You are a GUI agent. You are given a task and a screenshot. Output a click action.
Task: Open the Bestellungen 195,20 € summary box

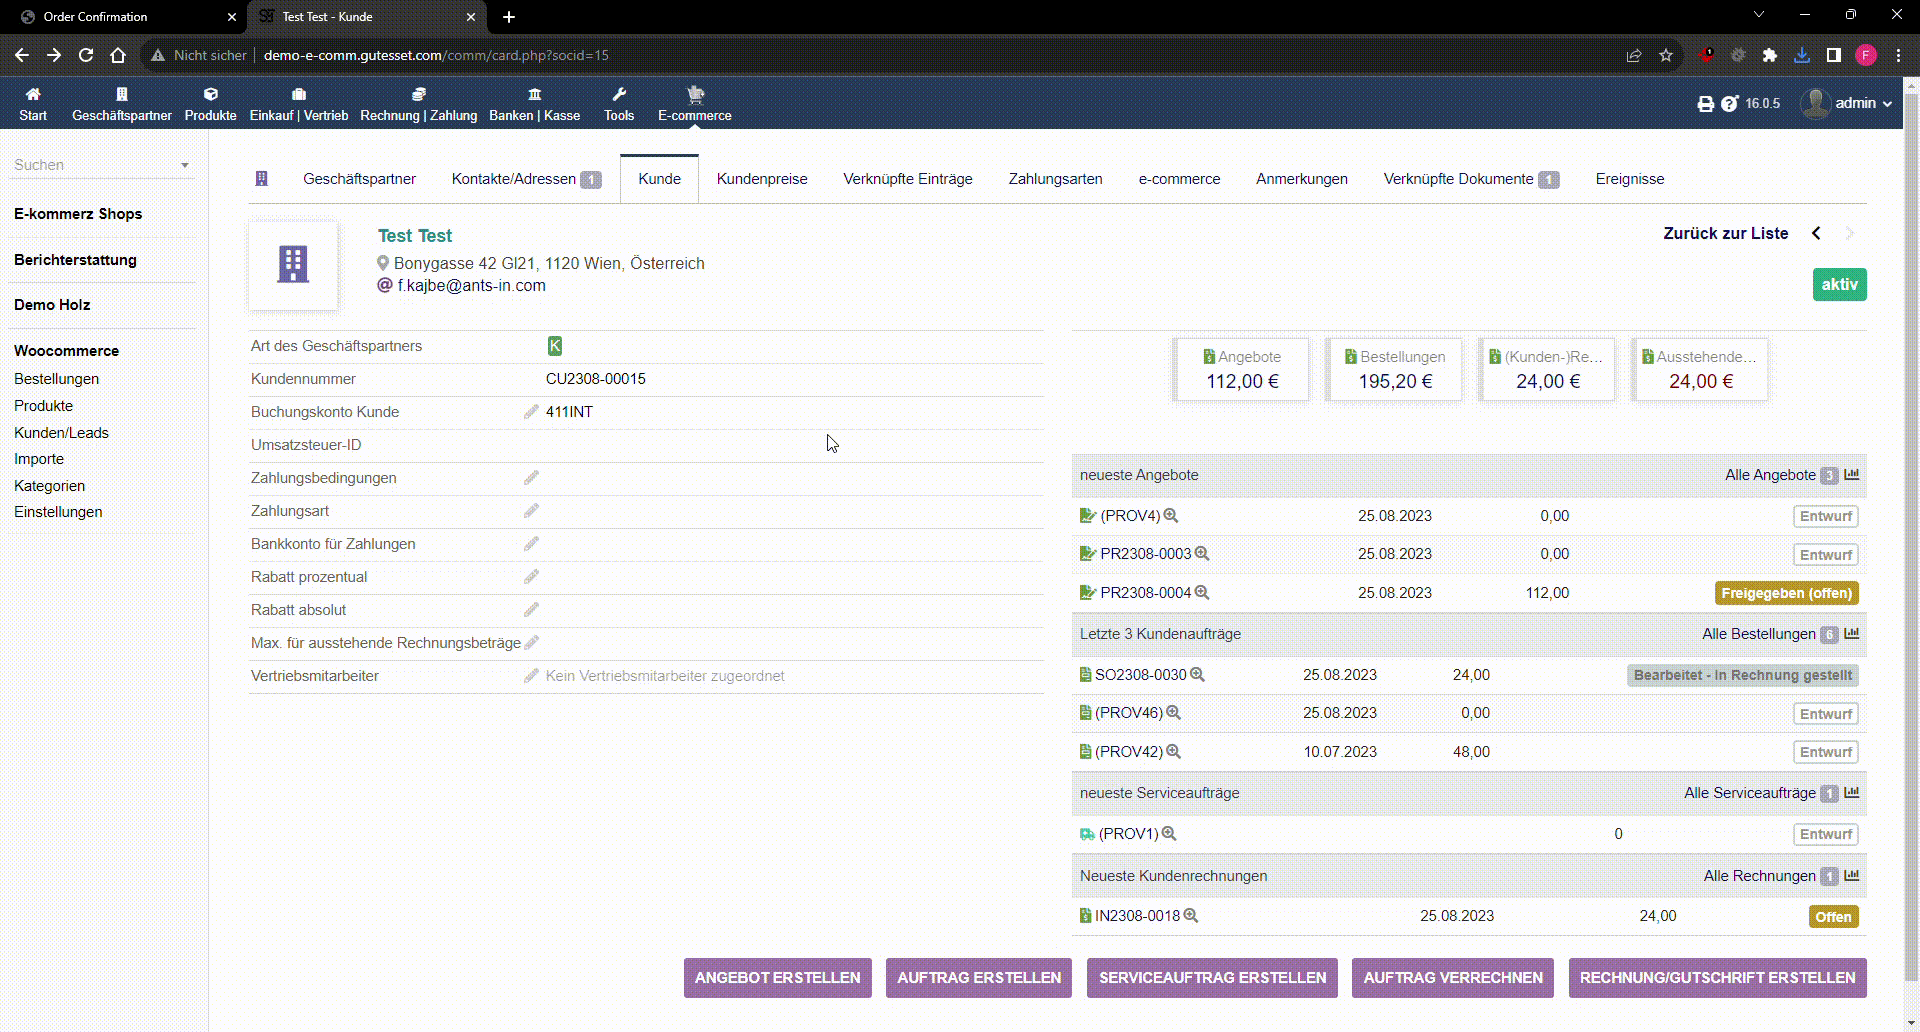click(x=1395, y=370)
